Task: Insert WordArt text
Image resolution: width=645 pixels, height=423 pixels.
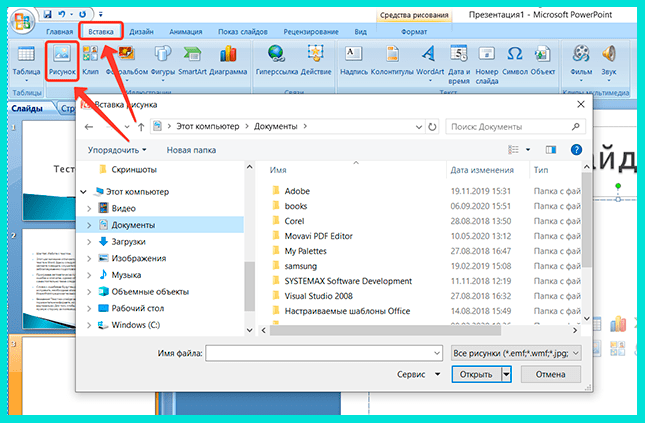Action: click(x=430, y=62)
